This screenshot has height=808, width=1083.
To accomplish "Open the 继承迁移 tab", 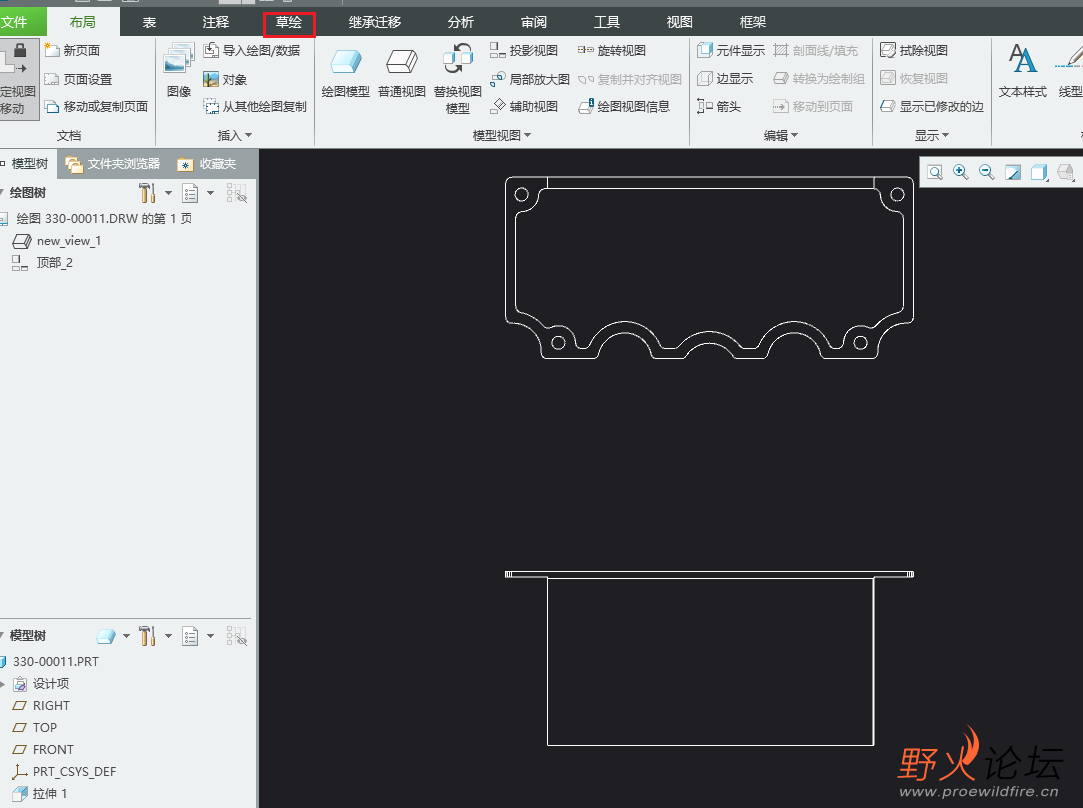I will point(375,22).
